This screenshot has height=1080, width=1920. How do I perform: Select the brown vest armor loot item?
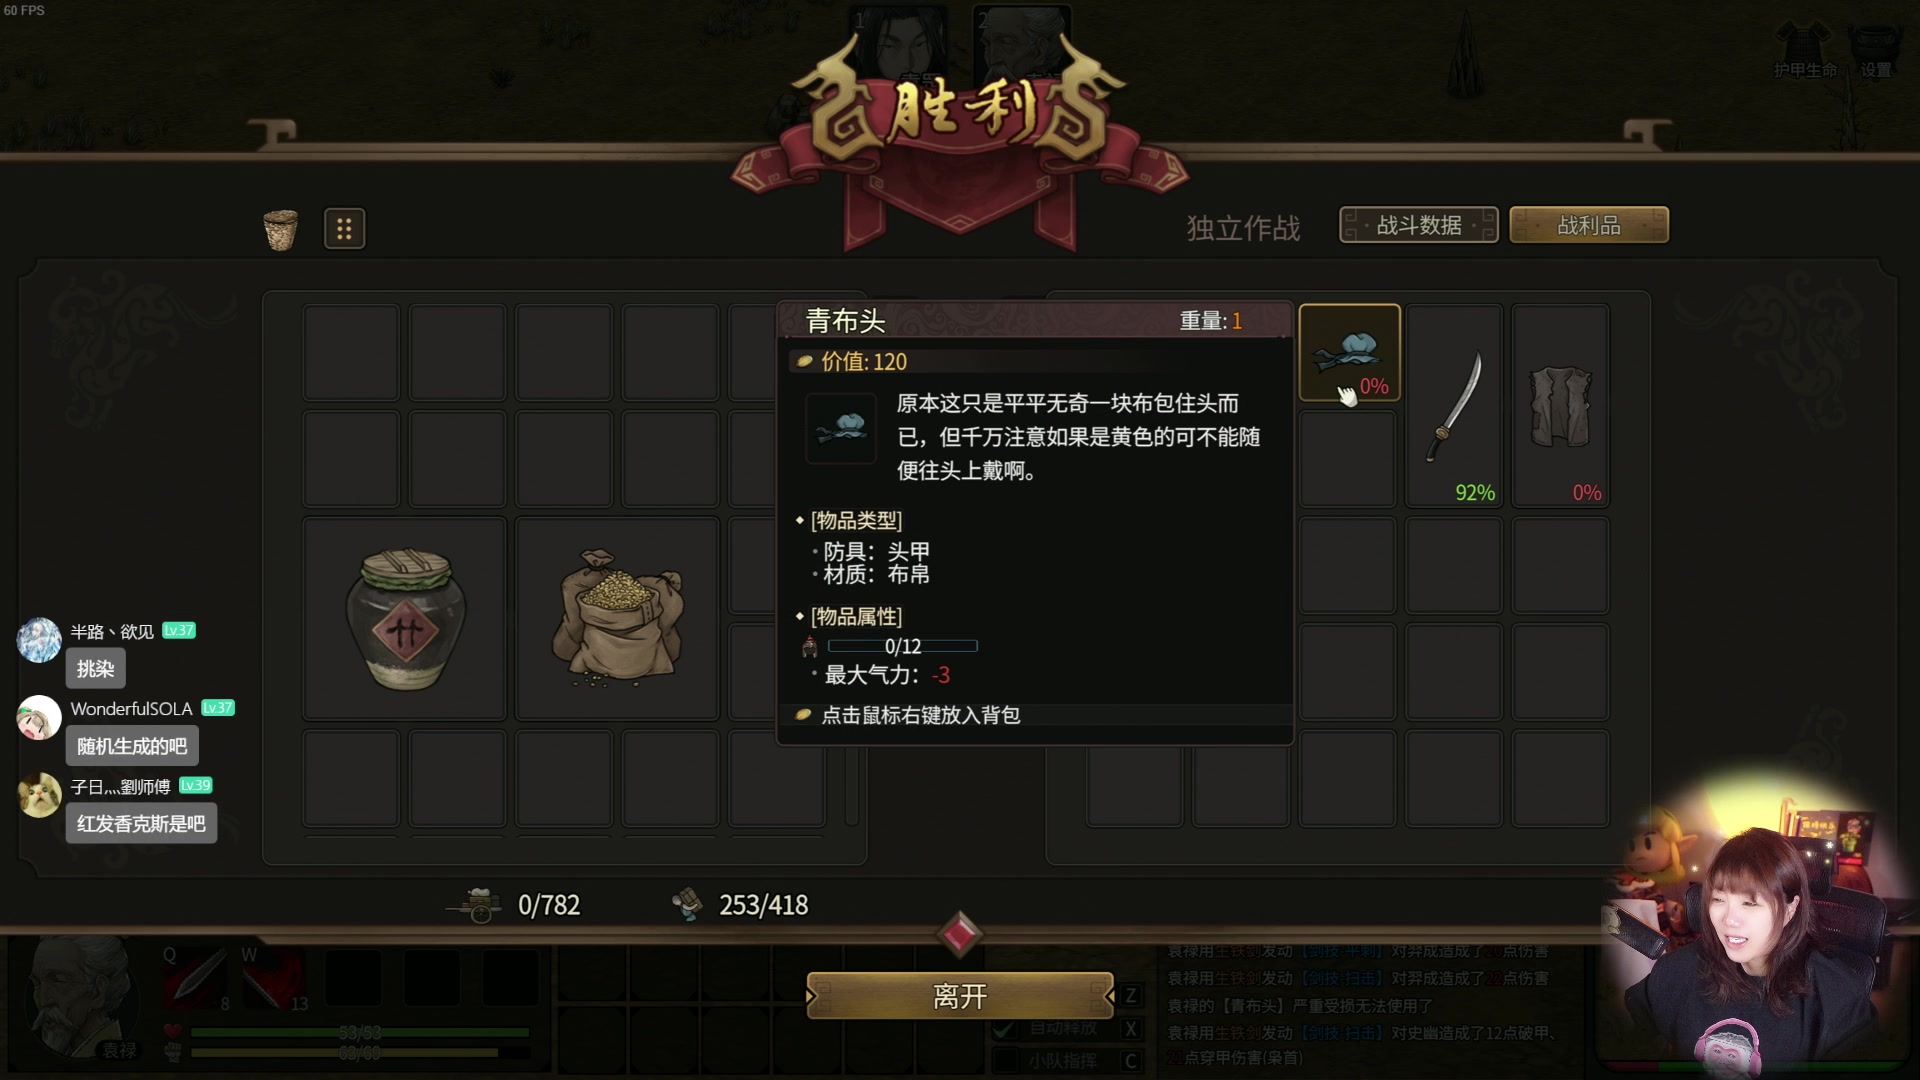1561,406
